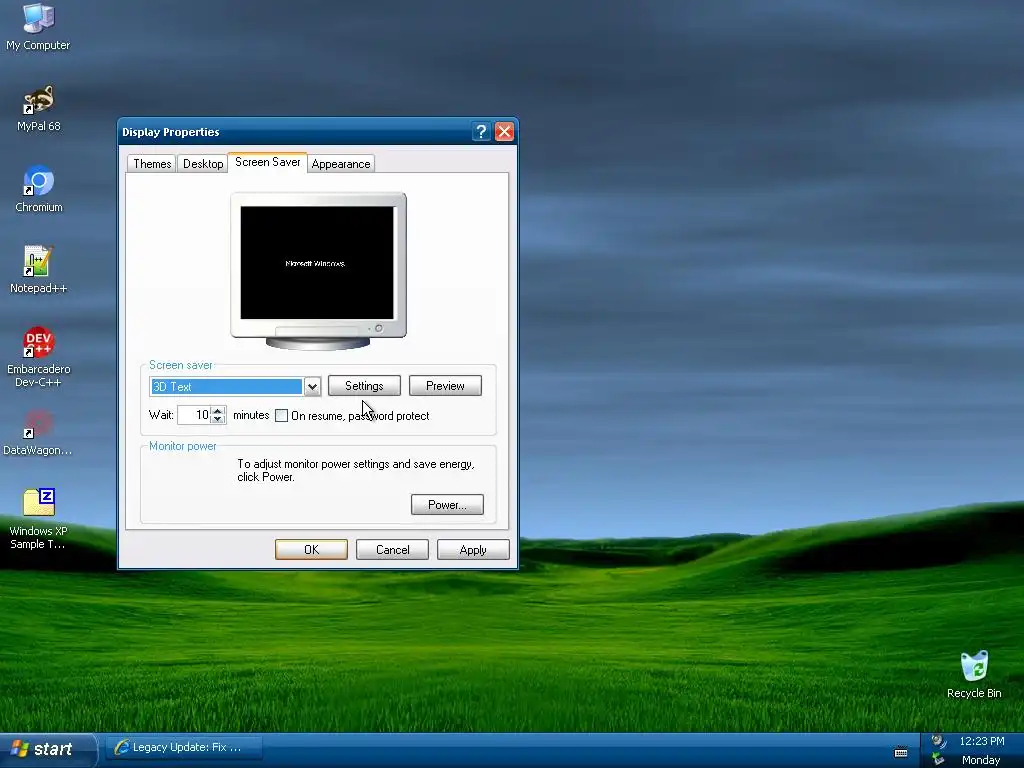Switch to the Appearance tab

pyautogui.click(x=341, y=164)
